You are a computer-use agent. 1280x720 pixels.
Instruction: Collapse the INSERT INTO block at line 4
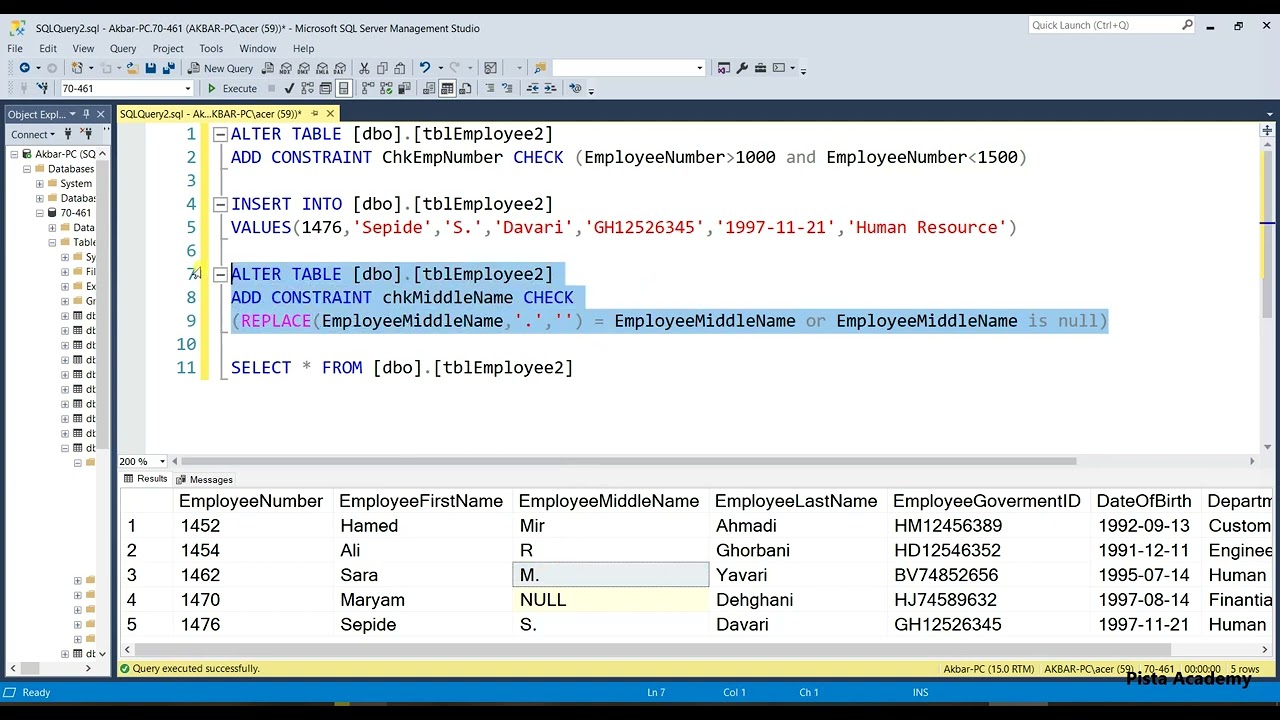(220, 204)
